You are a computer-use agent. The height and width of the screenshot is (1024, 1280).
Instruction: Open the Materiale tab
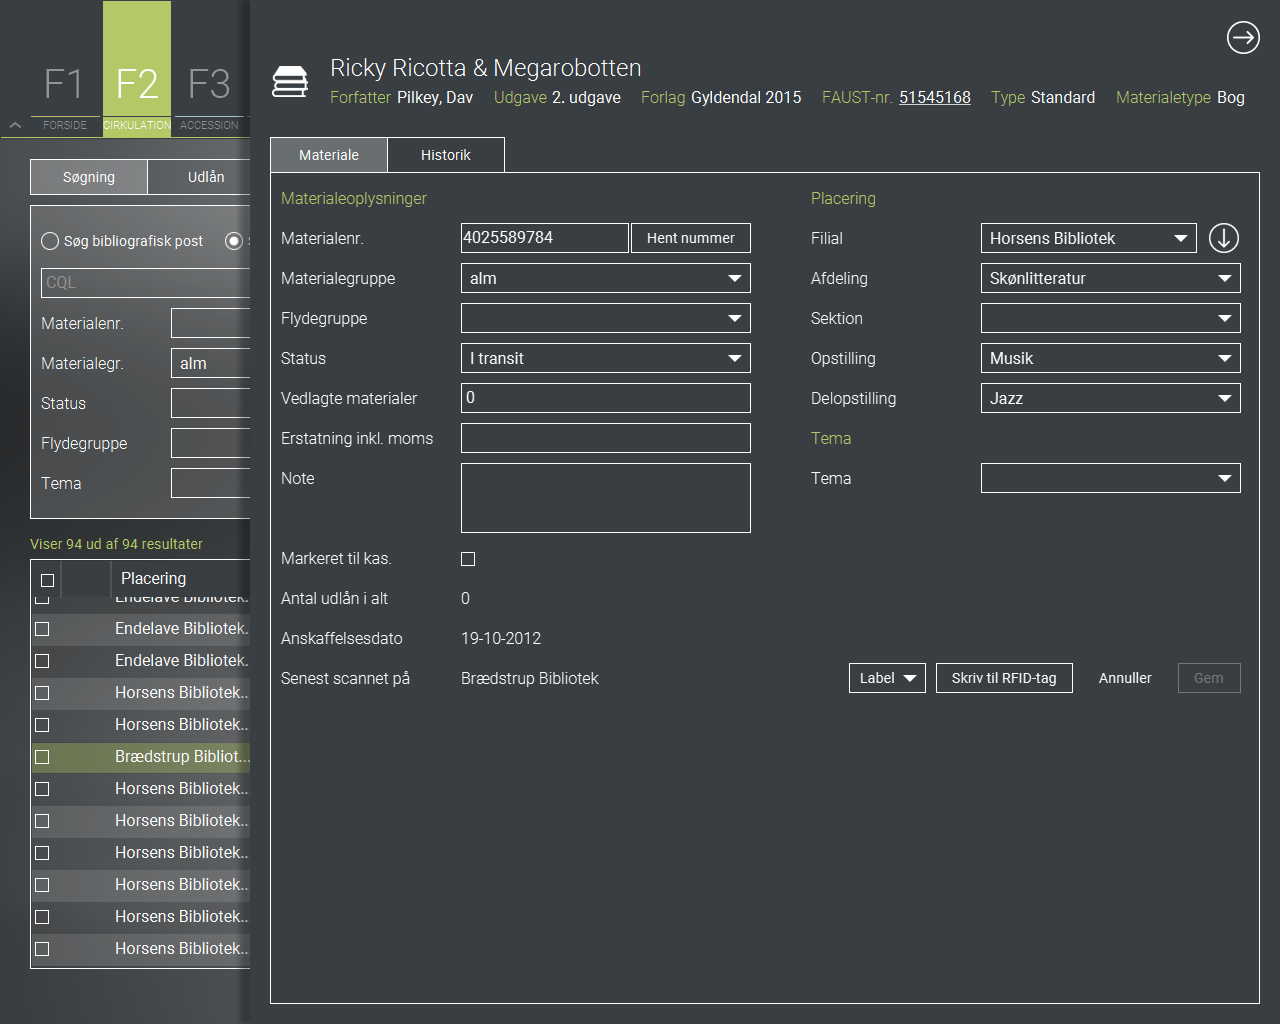(x=329, y=155)
